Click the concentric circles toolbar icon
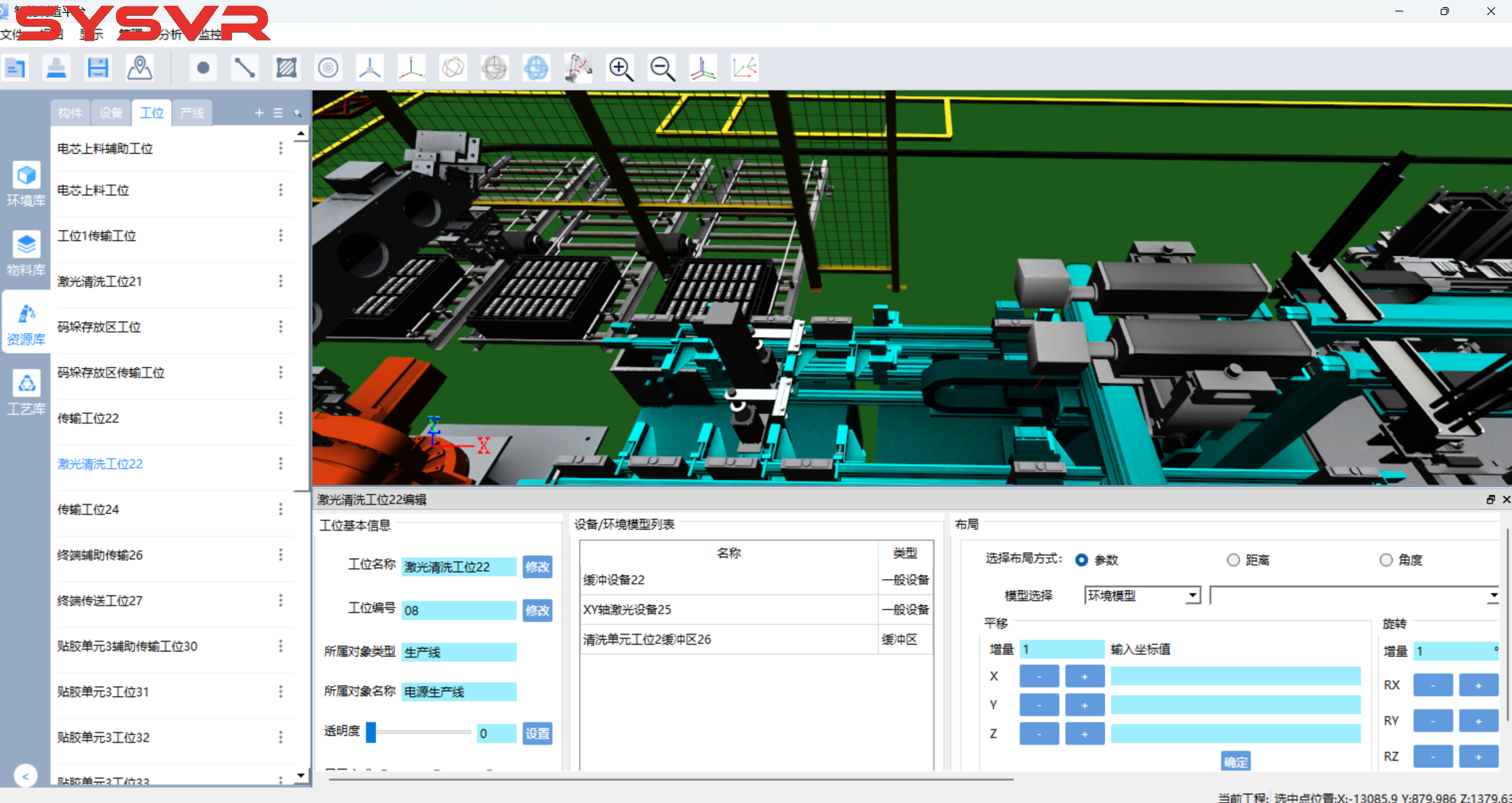Image resolution: width=1512 pixels, height=803 pixels. point(328,68)
